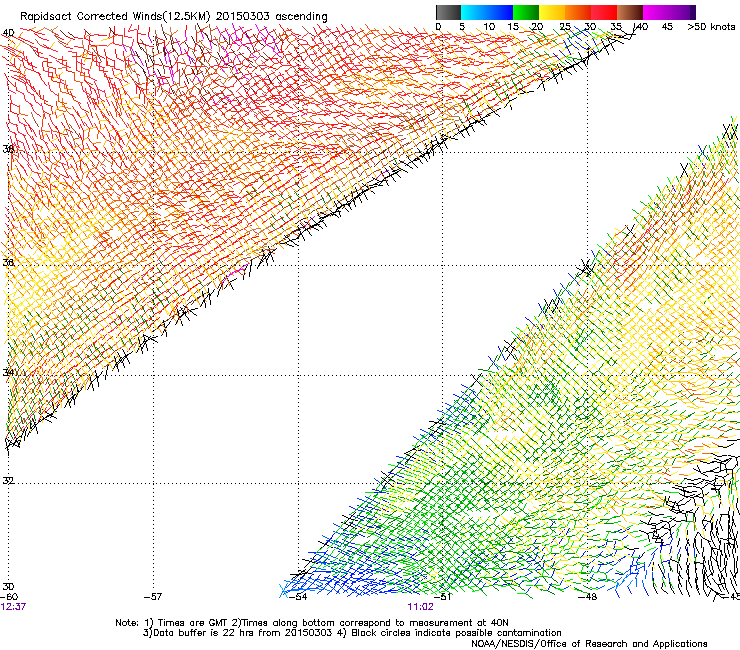Click the chart title 'Rapidscat Corrected Winds(12.5KM) 20150303 ascending'
The image size is (740, 650).
pos(174,17)
